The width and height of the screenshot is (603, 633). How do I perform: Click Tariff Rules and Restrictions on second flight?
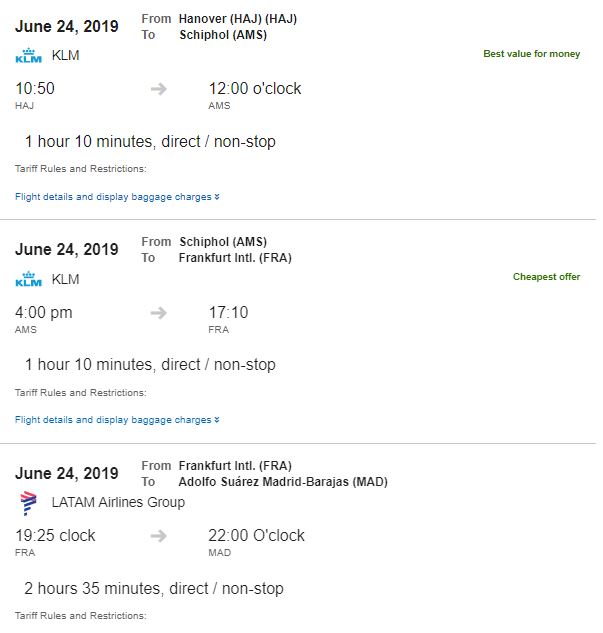coord(81,392)
